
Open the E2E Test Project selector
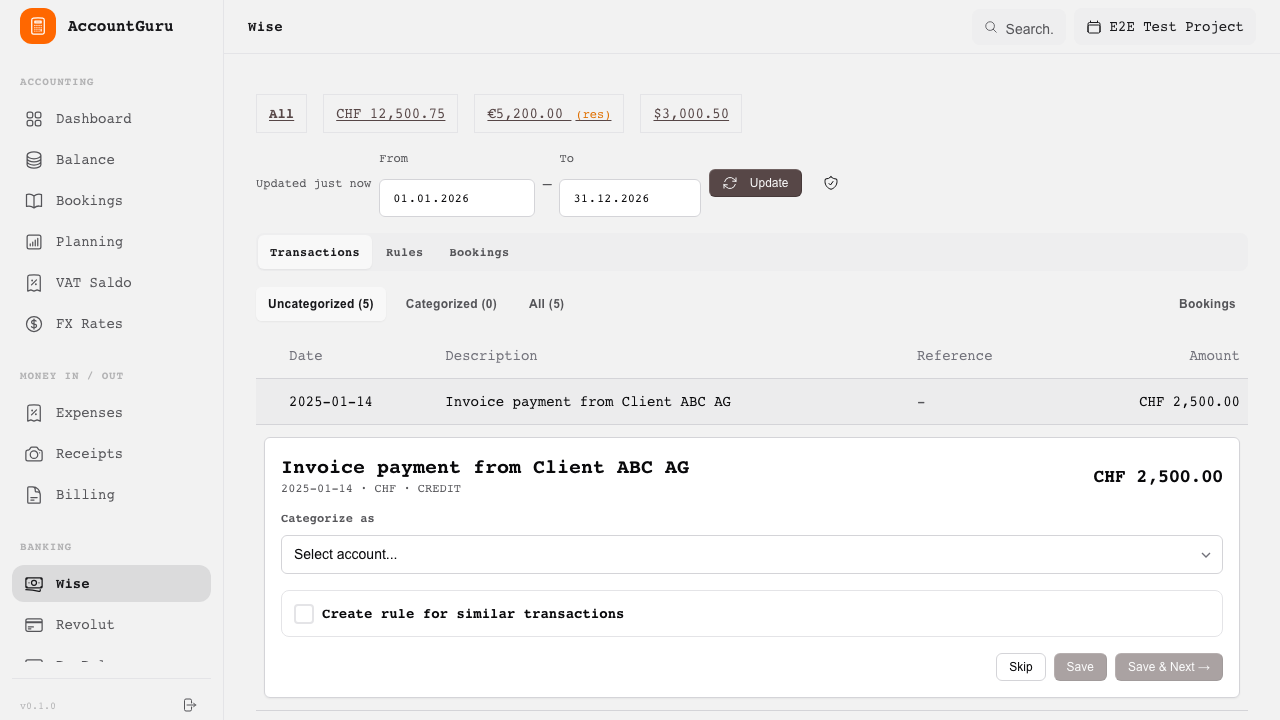(1165, 27)
